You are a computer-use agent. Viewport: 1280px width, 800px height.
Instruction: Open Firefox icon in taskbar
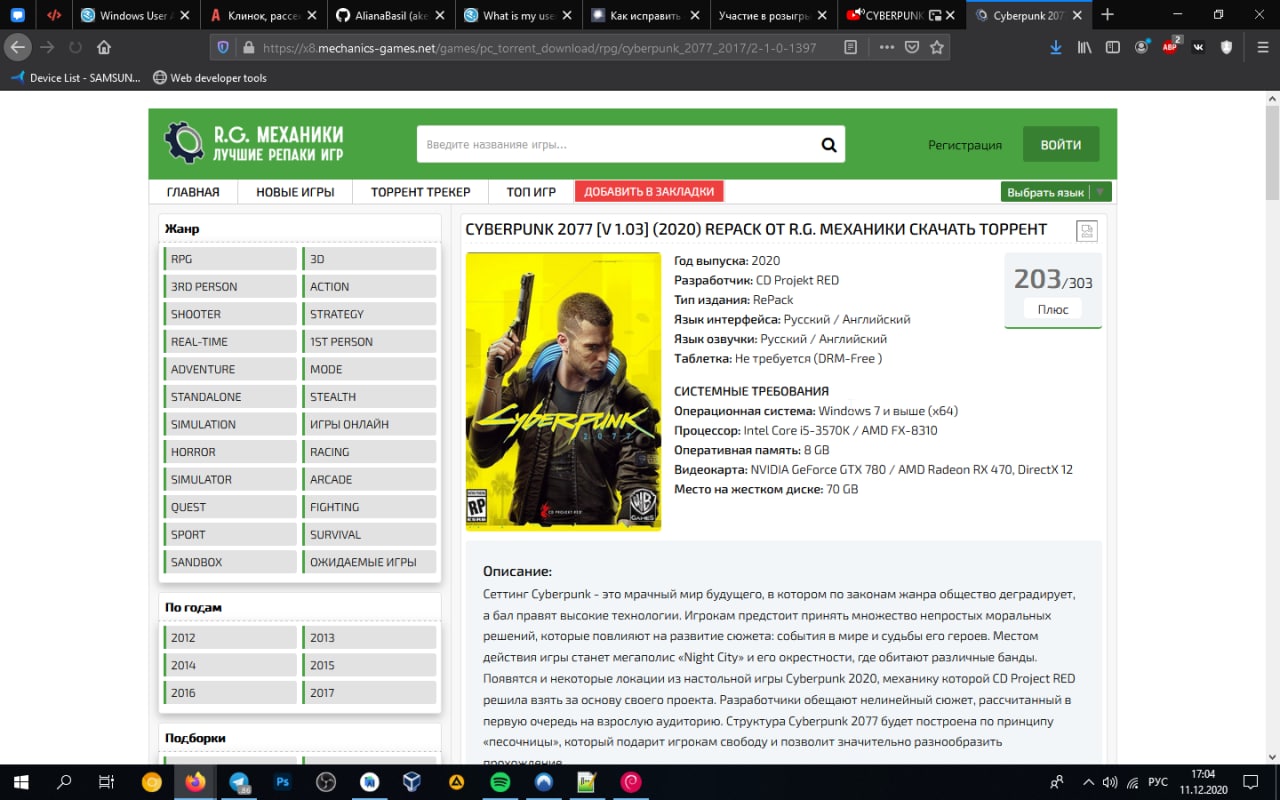click(196, 782)
